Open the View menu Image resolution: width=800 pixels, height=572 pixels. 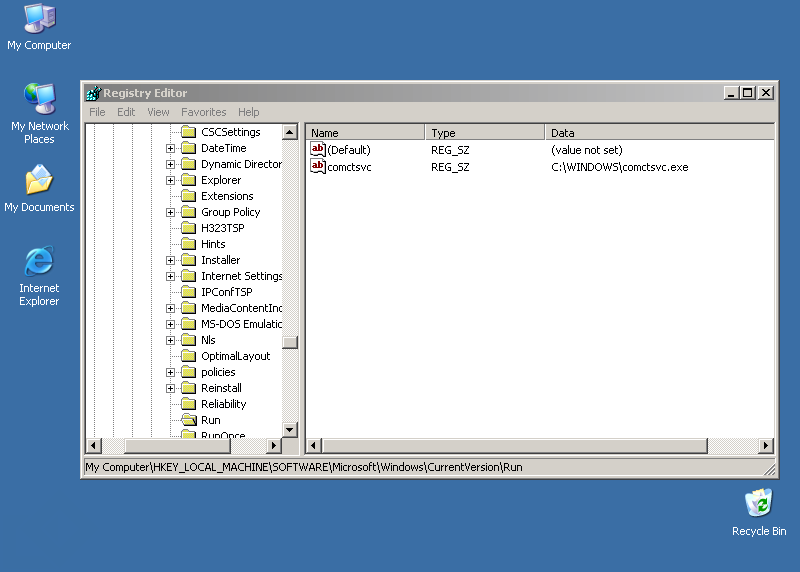[158, 112]
